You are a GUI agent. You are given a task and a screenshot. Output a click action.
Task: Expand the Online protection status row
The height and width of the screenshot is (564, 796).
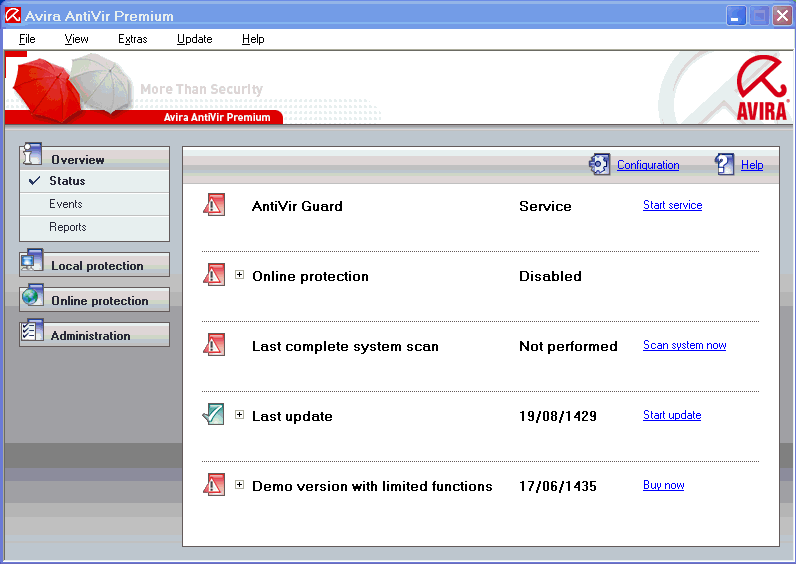click(x=240, y=275)
